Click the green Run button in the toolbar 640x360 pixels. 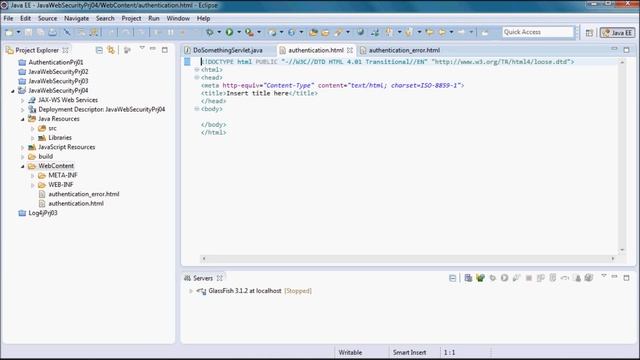229,32
